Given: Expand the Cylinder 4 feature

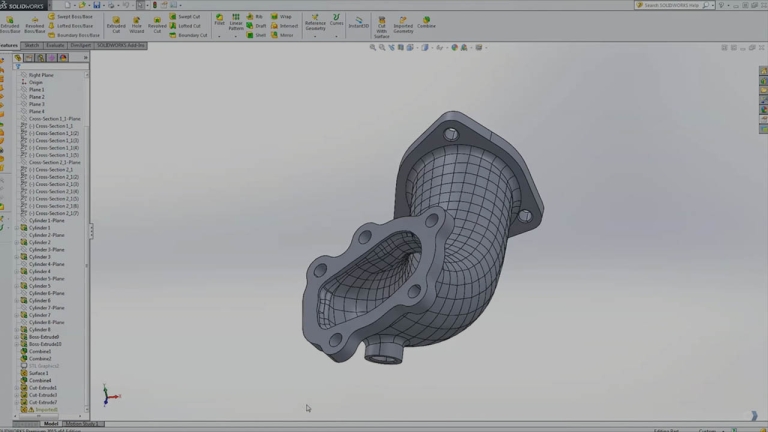Looking at the screenshot, I should (16, 271).
